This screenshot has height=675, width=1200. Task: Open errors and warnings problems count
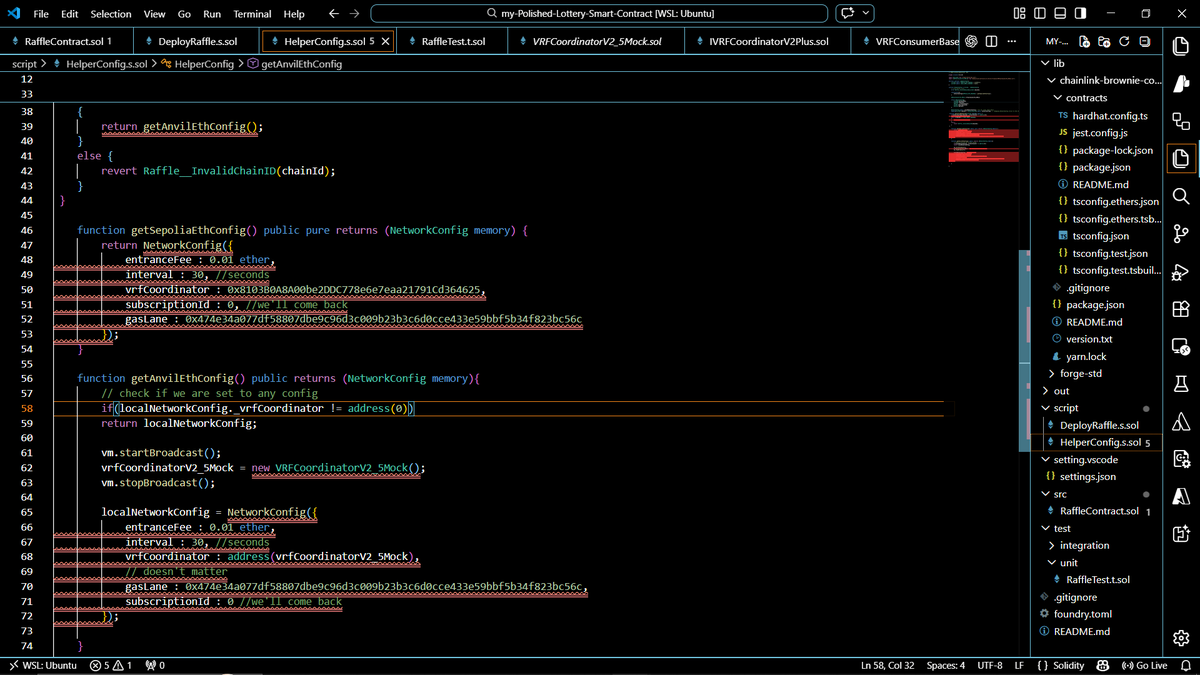point(111,665)
